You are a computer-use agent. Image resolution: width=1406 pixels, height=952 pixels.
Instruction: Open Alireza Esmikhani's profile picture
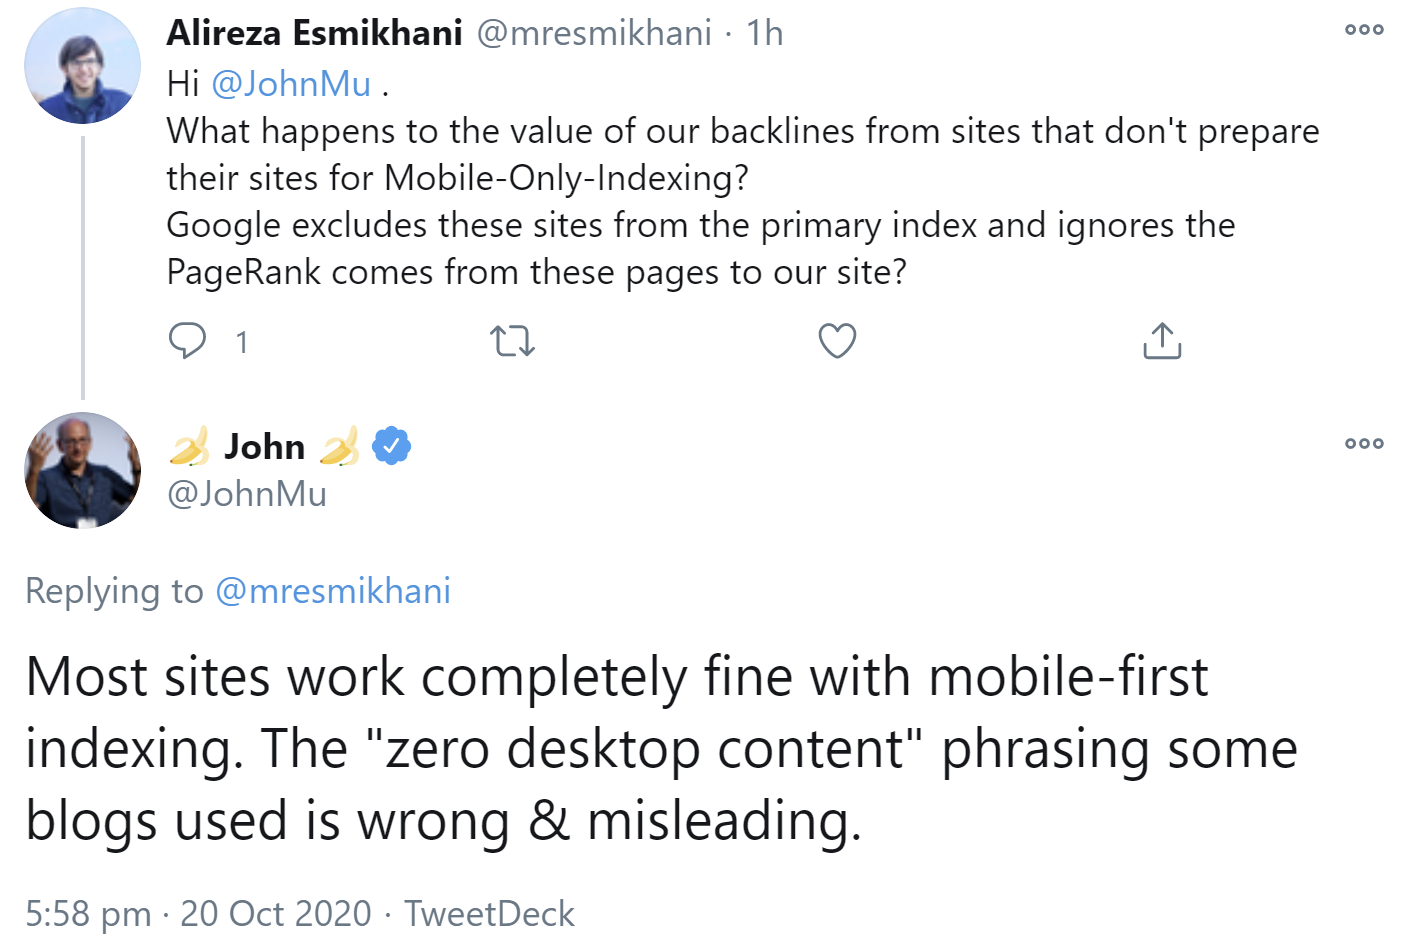click(x=82, y=65)
